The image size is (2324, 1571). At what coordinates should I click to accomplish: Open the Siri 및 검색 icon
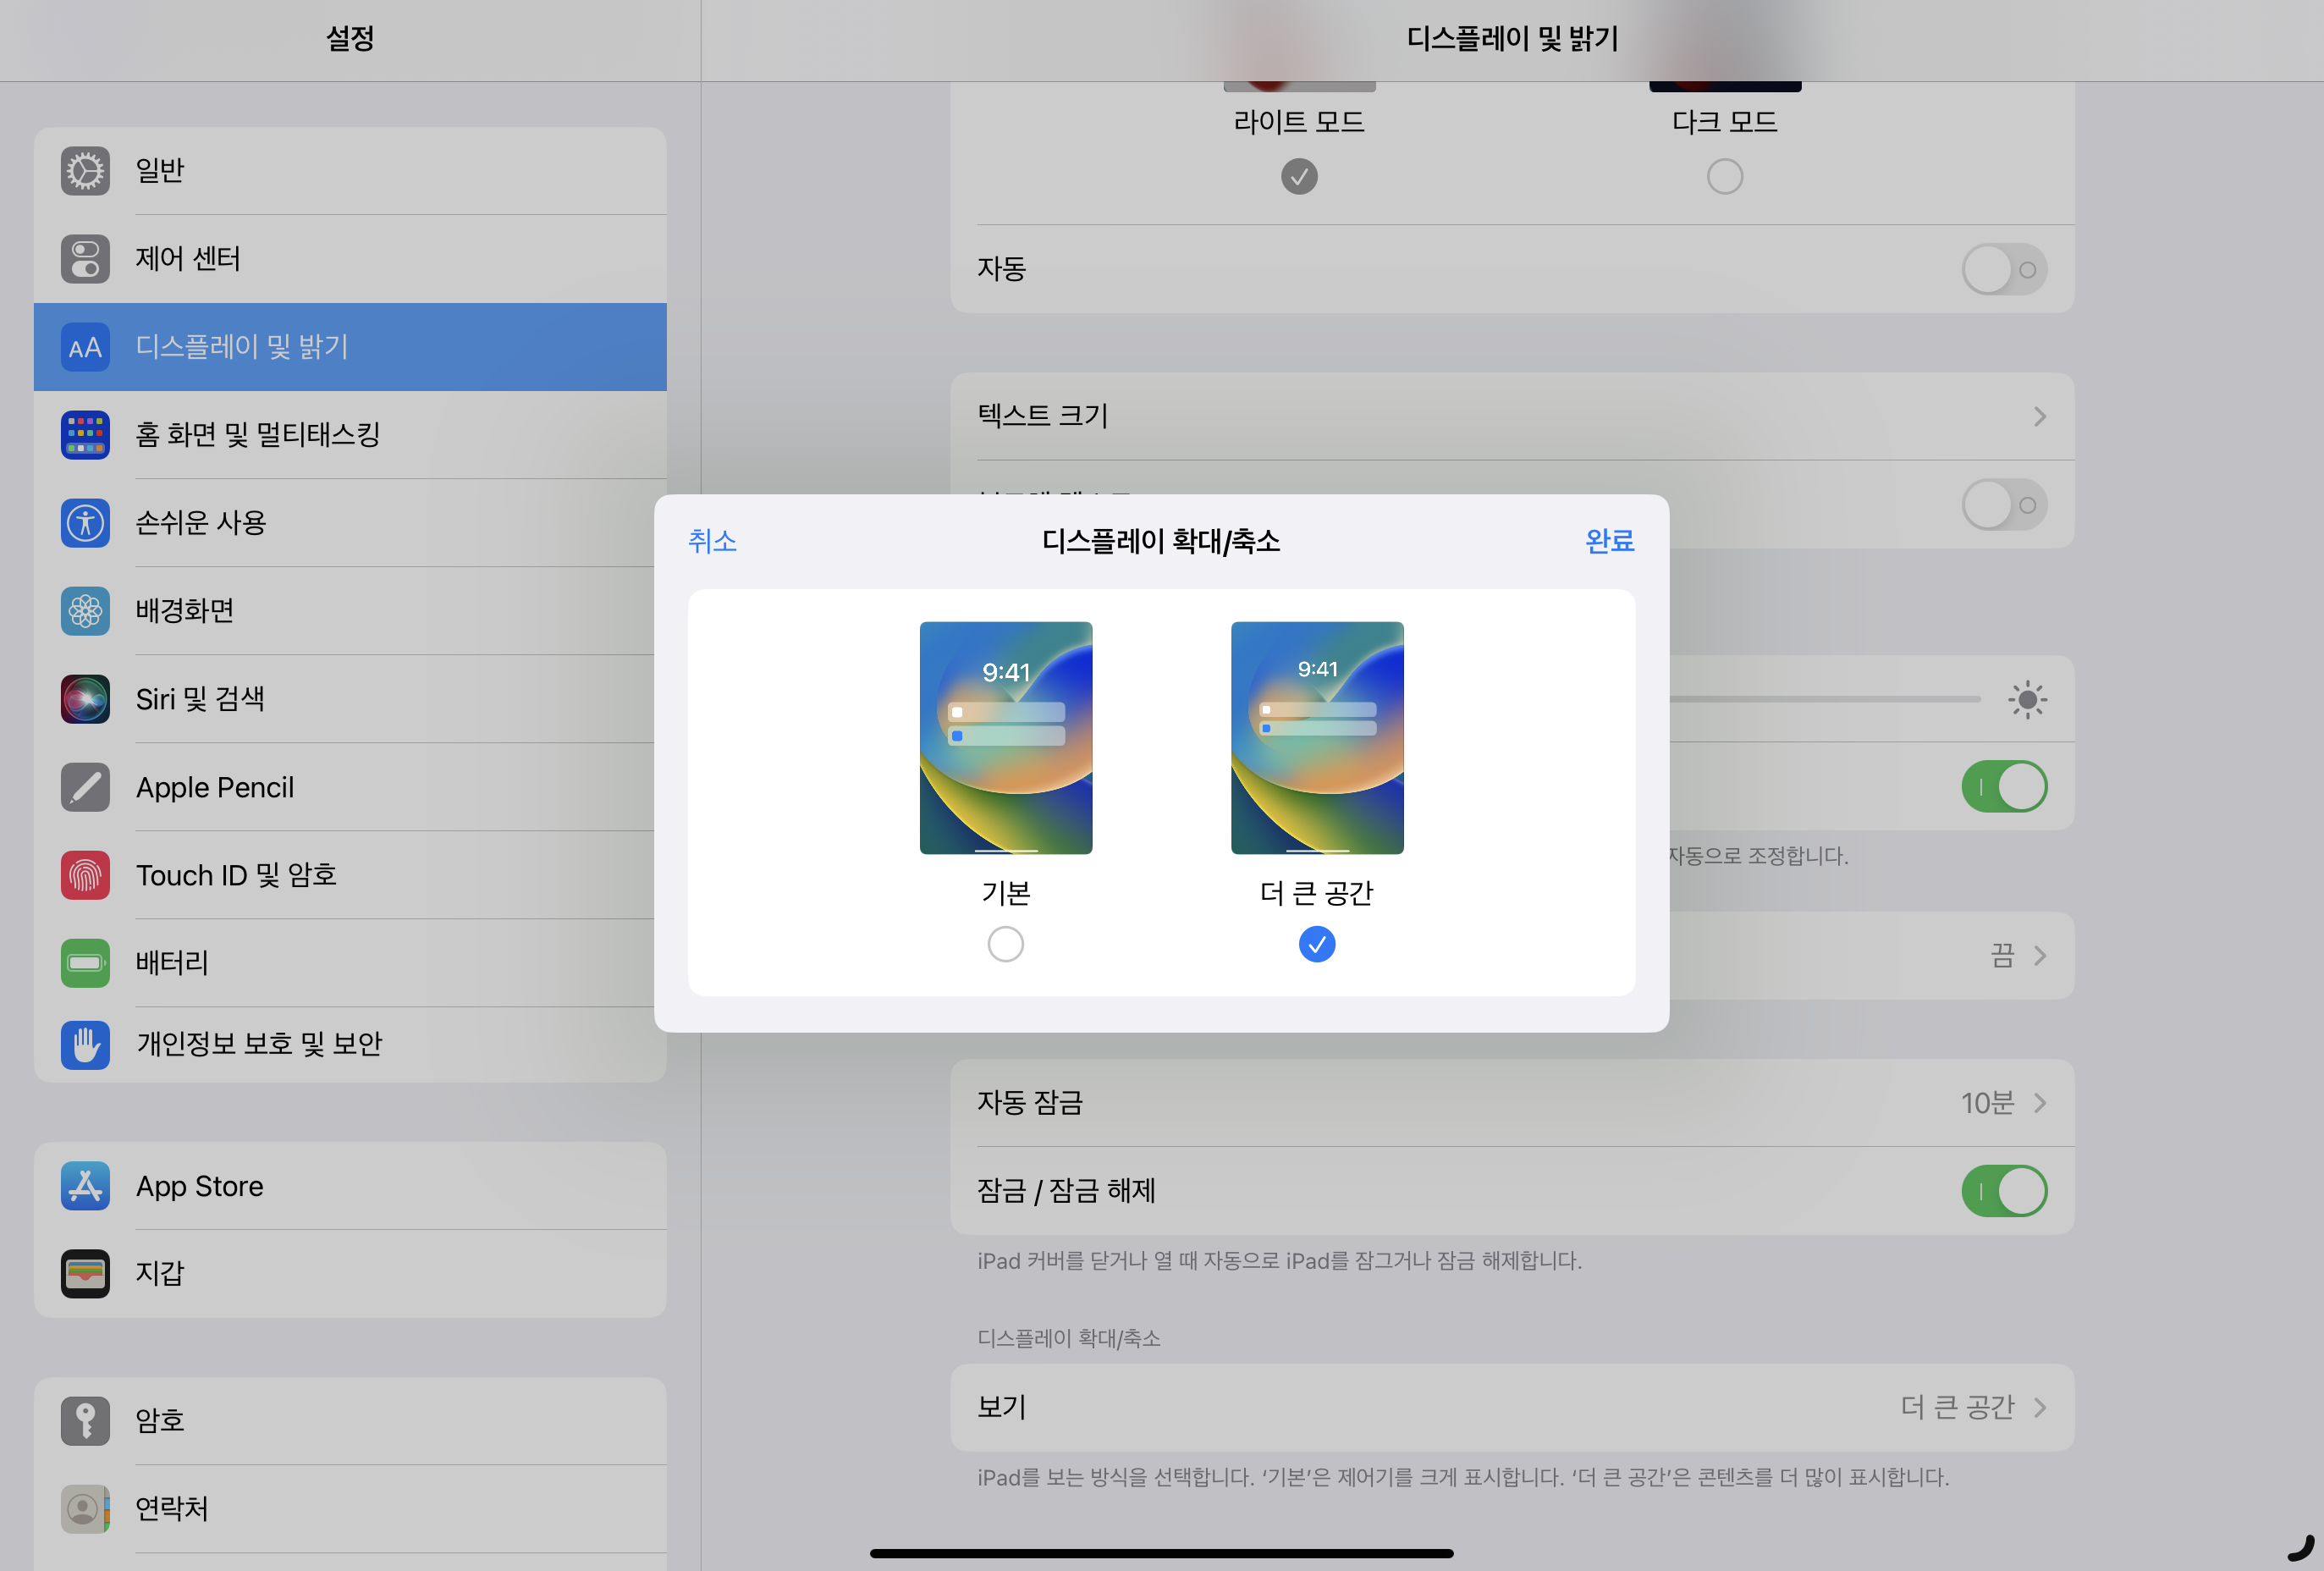[x=85, y=699]
